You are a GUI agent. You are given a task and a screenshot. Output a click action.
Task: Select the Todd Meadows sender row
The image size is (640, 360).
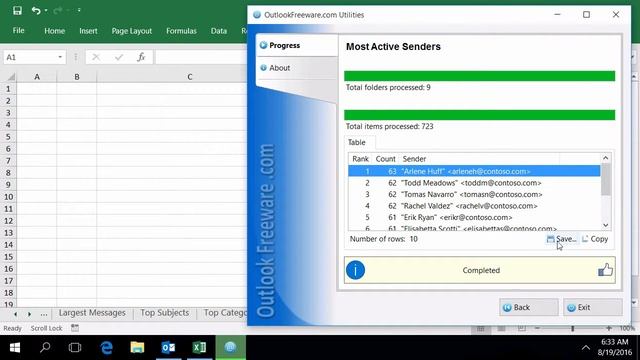click(474, 183)
